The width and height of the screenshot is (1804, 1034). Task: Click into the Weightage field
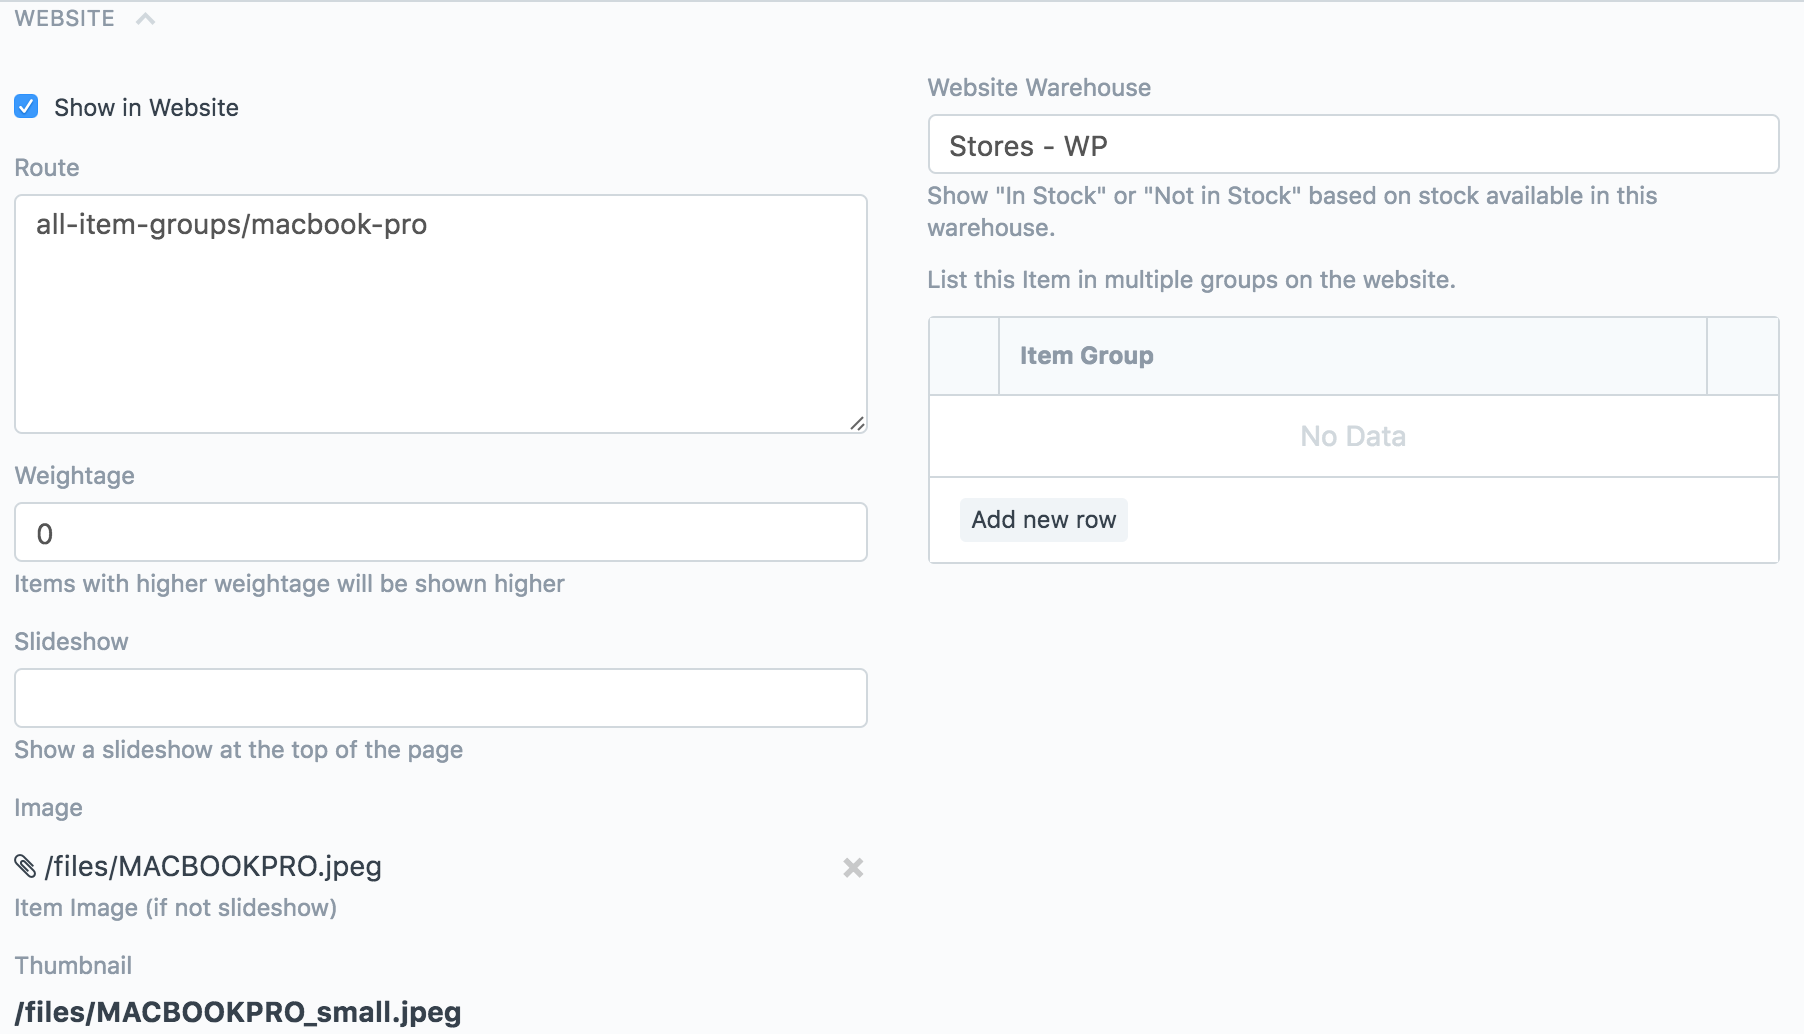click(440, 533)
